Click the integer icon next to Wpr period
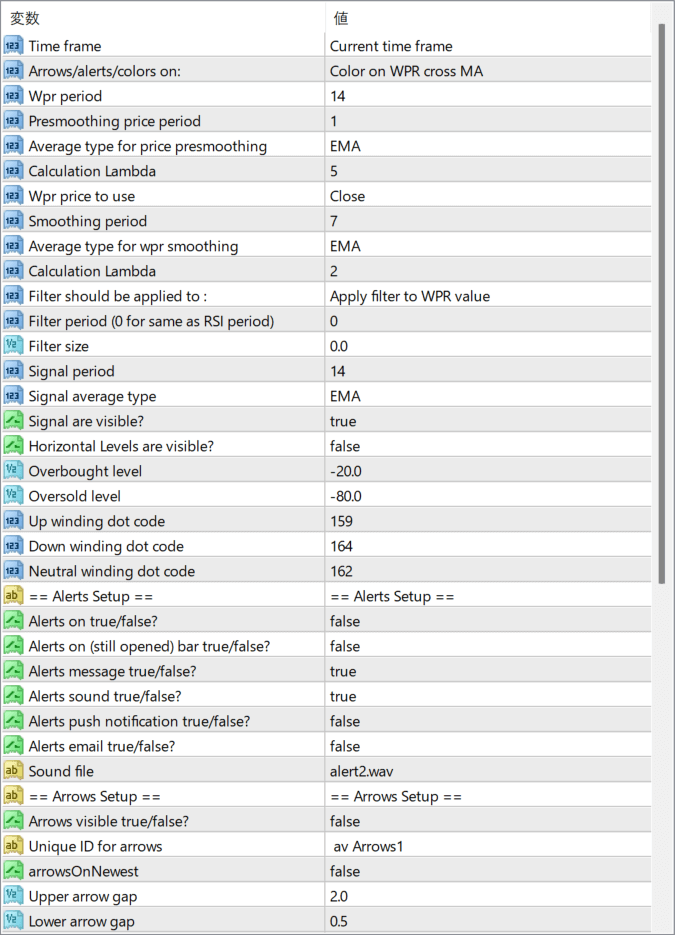Screen dimensions: 675x935 [13, 96]
